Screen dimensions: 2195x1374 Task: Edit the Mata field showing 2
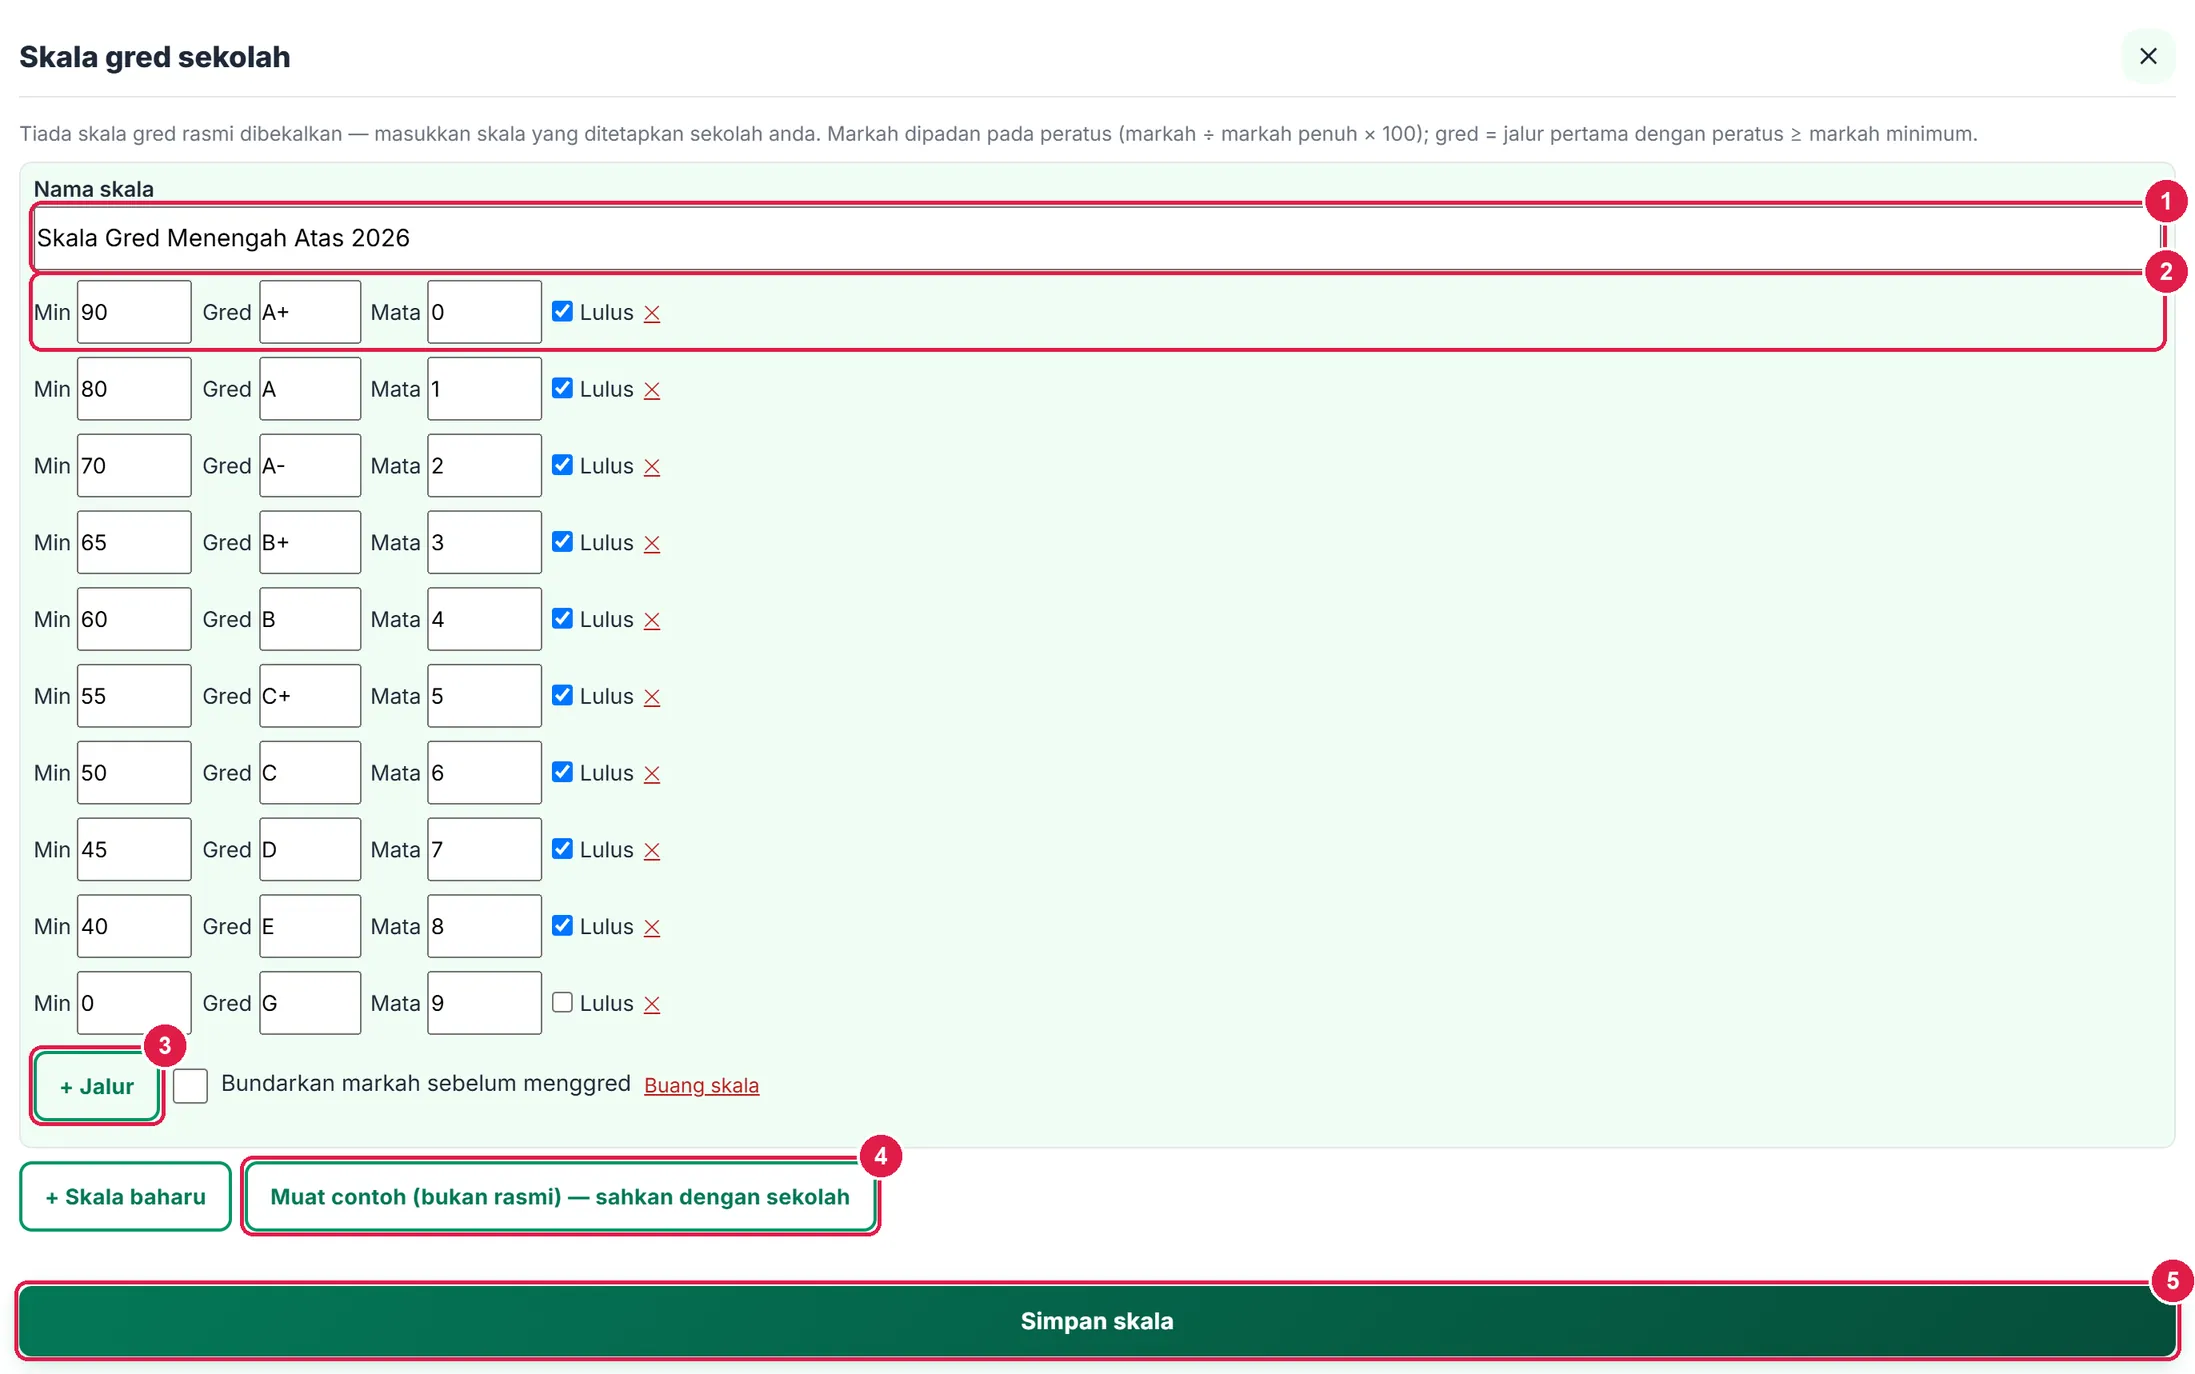tap(484, 466)
